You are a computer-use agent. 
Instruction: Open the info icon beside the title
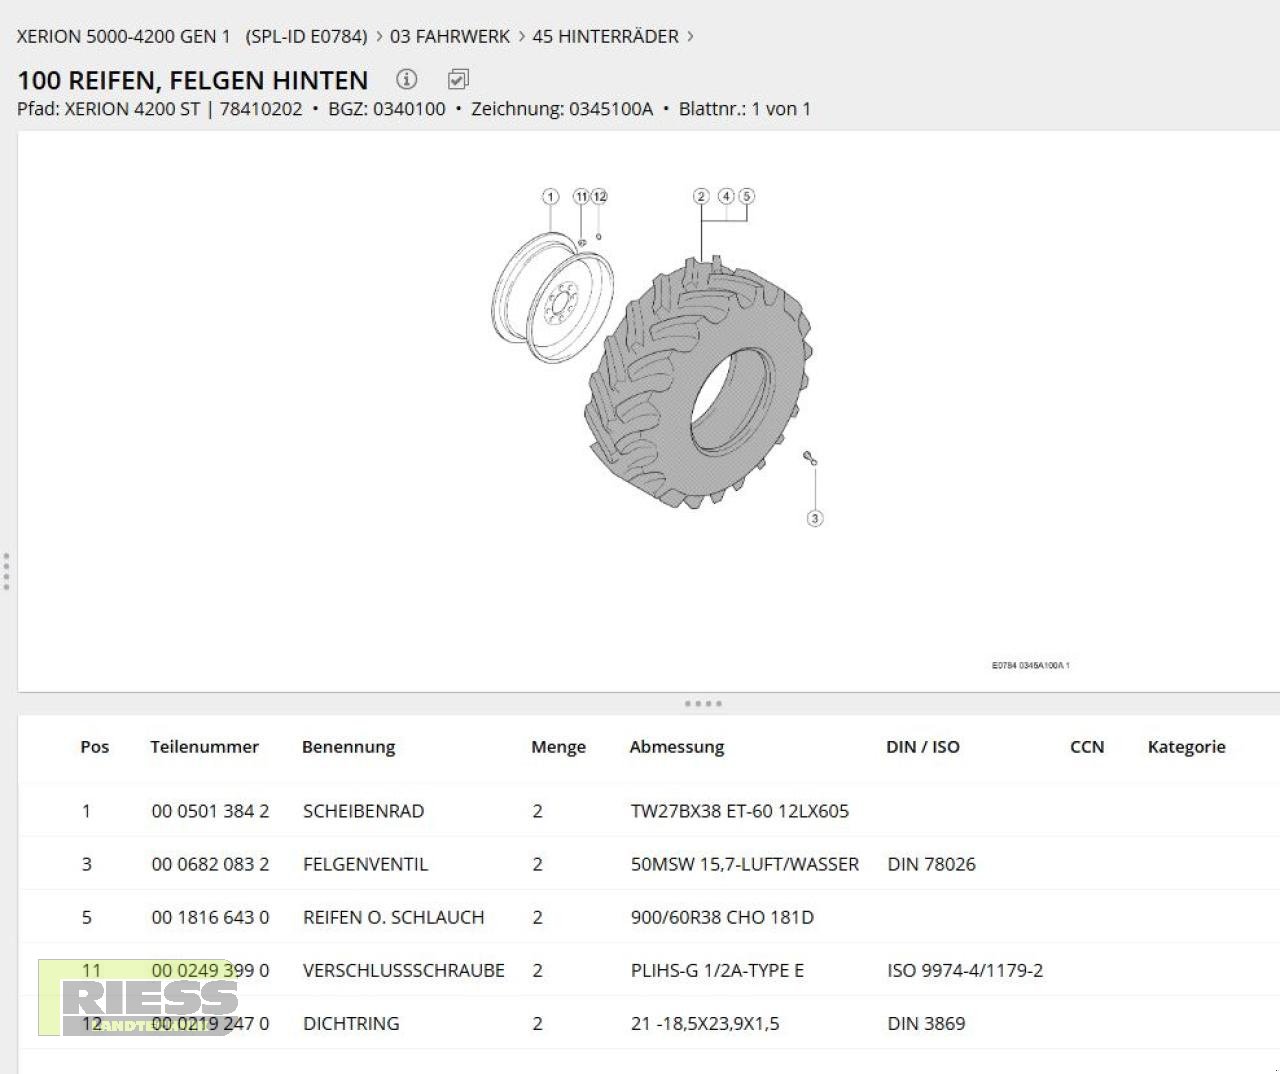point(406,79)
